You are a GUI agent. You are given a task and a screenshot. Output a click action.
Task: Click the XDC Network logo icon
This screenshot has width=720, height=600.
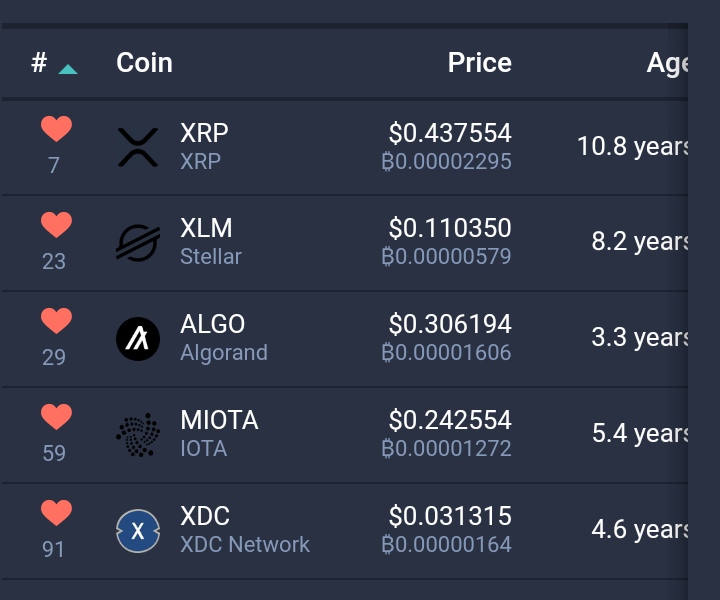coord(138,531)
